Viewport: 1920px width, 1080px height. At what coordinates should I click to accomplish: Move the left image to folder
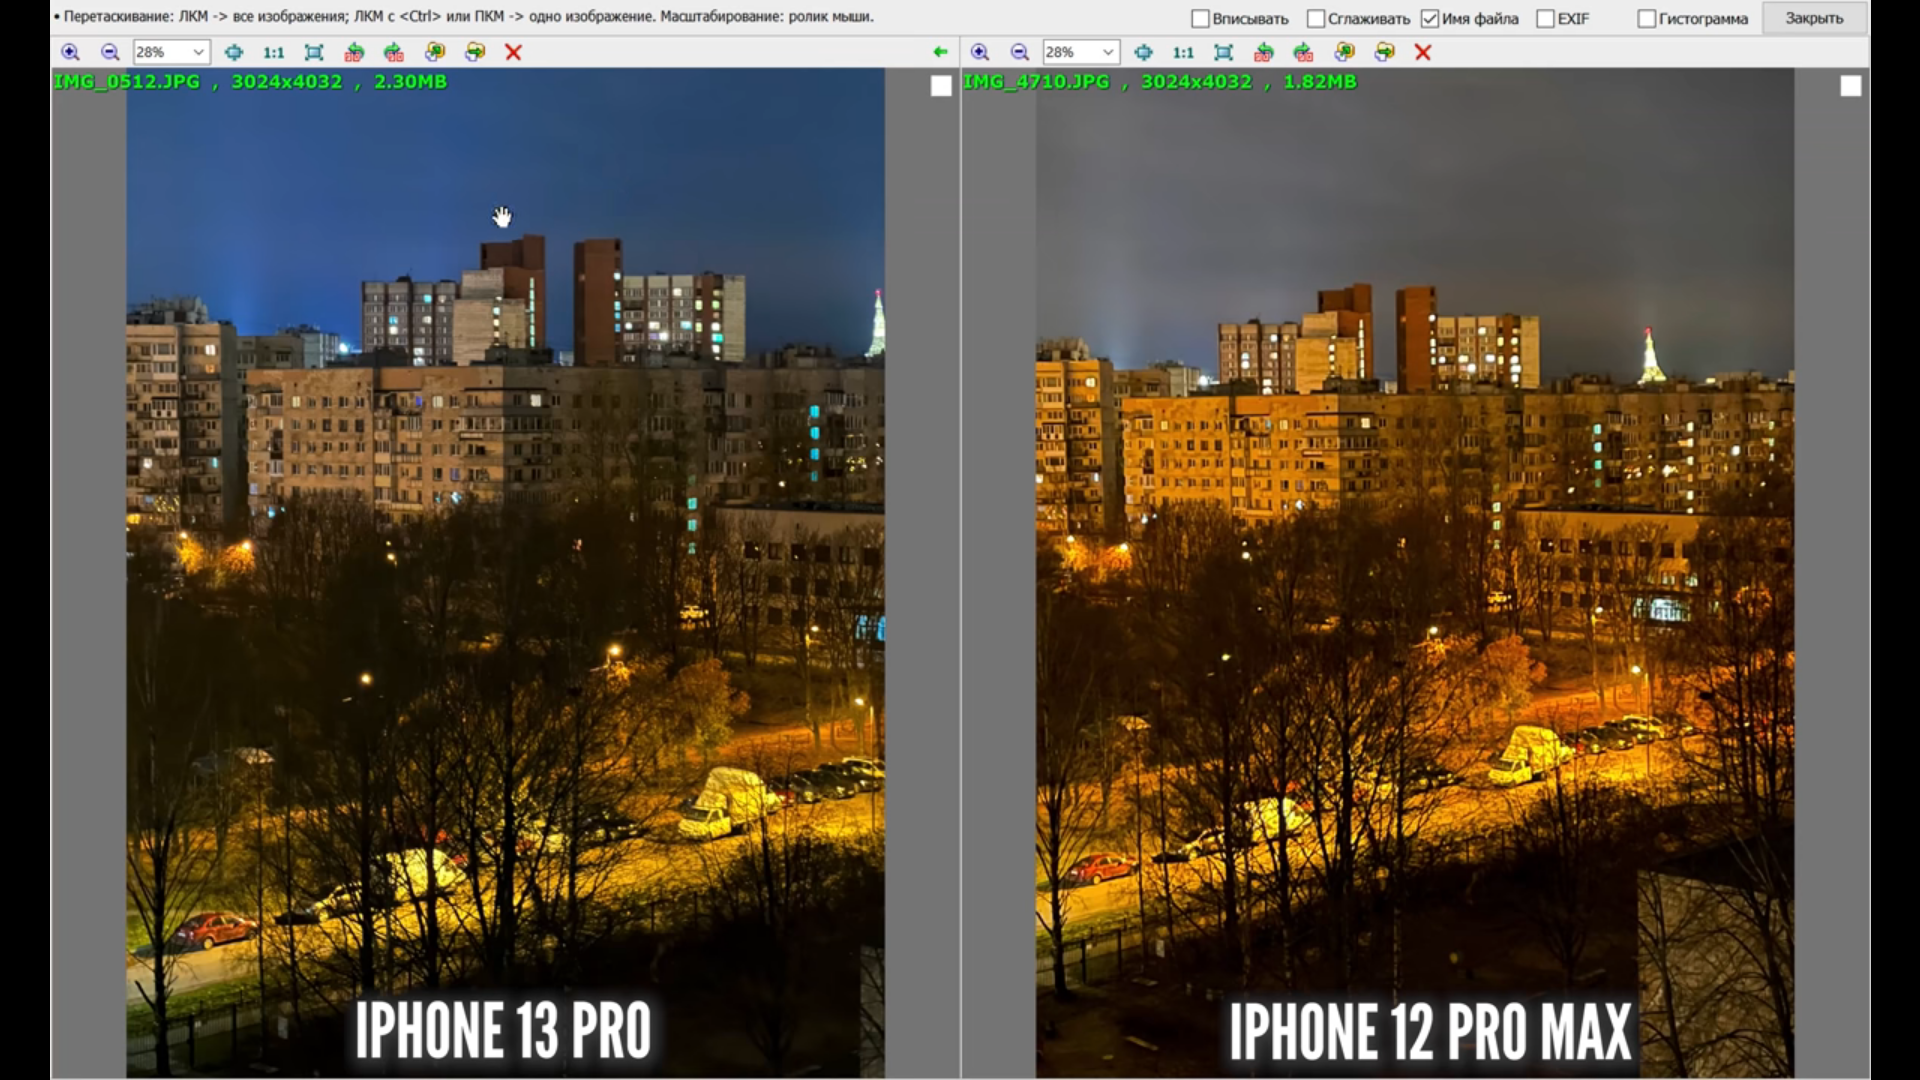[x=474, y=52]
